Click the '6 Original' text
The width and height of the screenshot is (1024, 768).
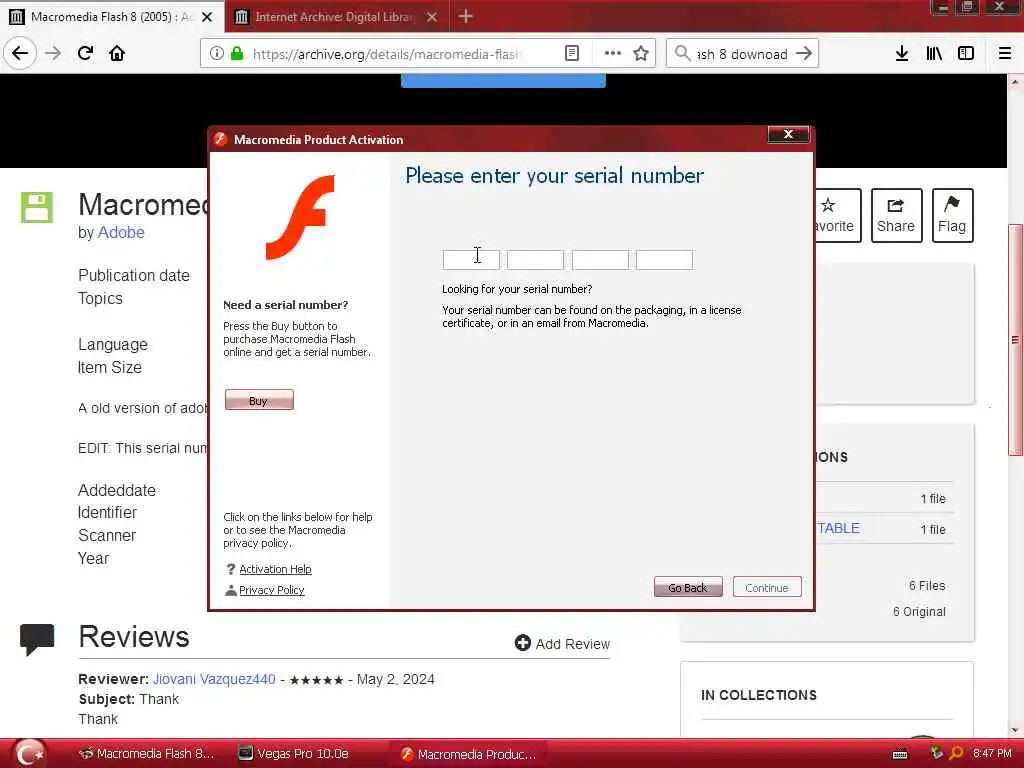(x=919, y=612)
